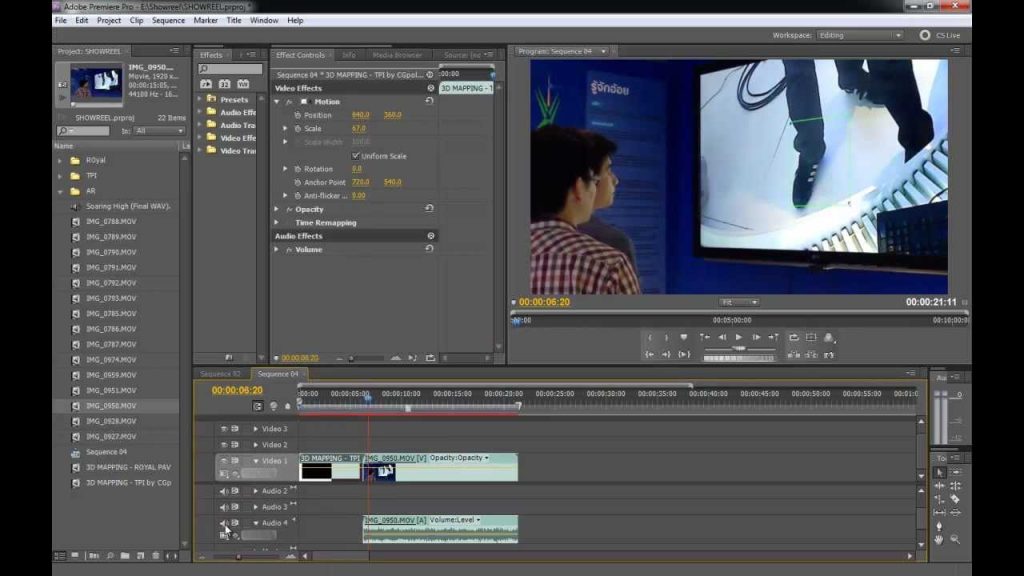Screen dimensions: 1024x576
Task: Open Fit zoom level dropdown
Action: tap(739, 302)
